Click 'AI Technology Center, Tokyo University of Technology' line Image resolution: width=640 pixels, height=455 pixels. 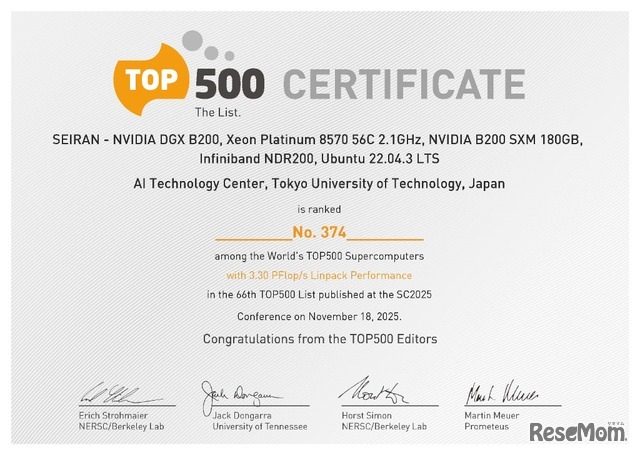[319, 184]
